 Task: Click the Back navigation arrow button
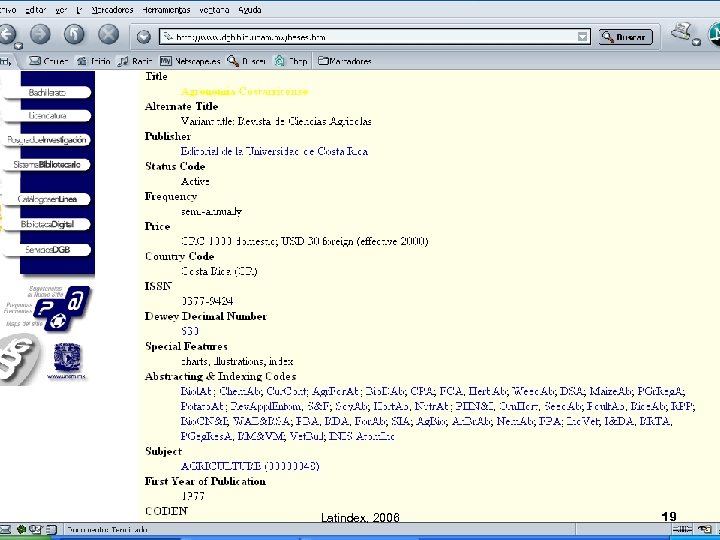click(6, 34)
